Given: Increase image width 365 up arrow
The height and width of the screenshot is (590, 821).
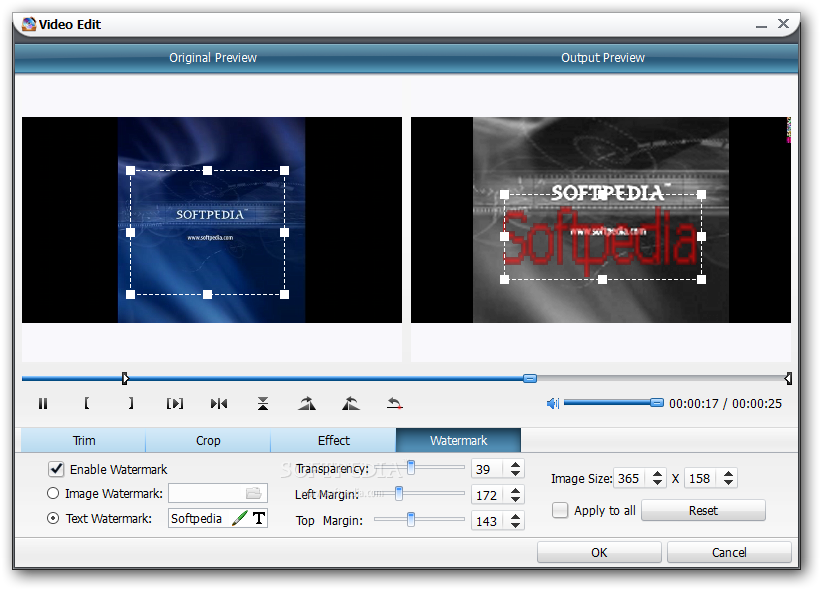Looking at the screenshot, I should pos(657,473).
